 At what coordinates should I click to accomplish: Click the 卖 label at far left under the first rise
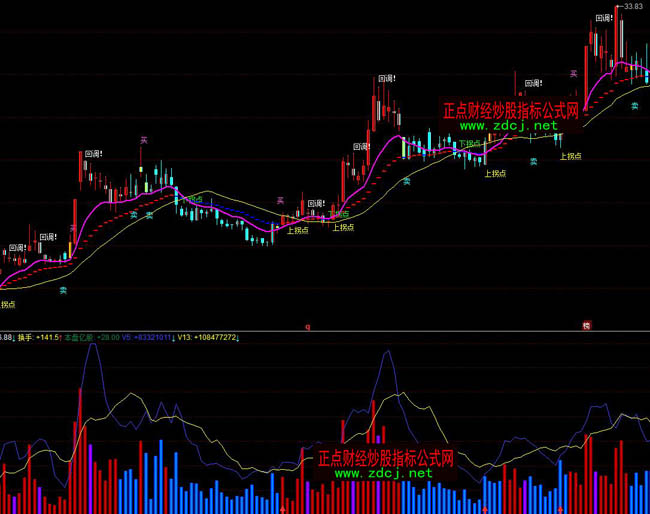(63, 290)
